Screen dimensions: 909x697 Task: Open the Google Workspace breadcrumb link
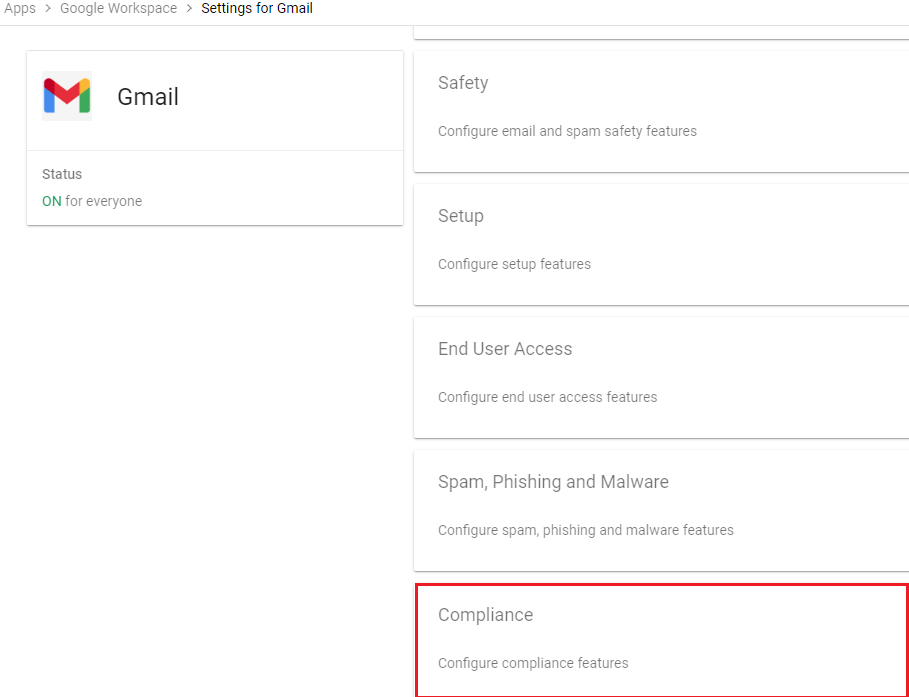[118, 9]
